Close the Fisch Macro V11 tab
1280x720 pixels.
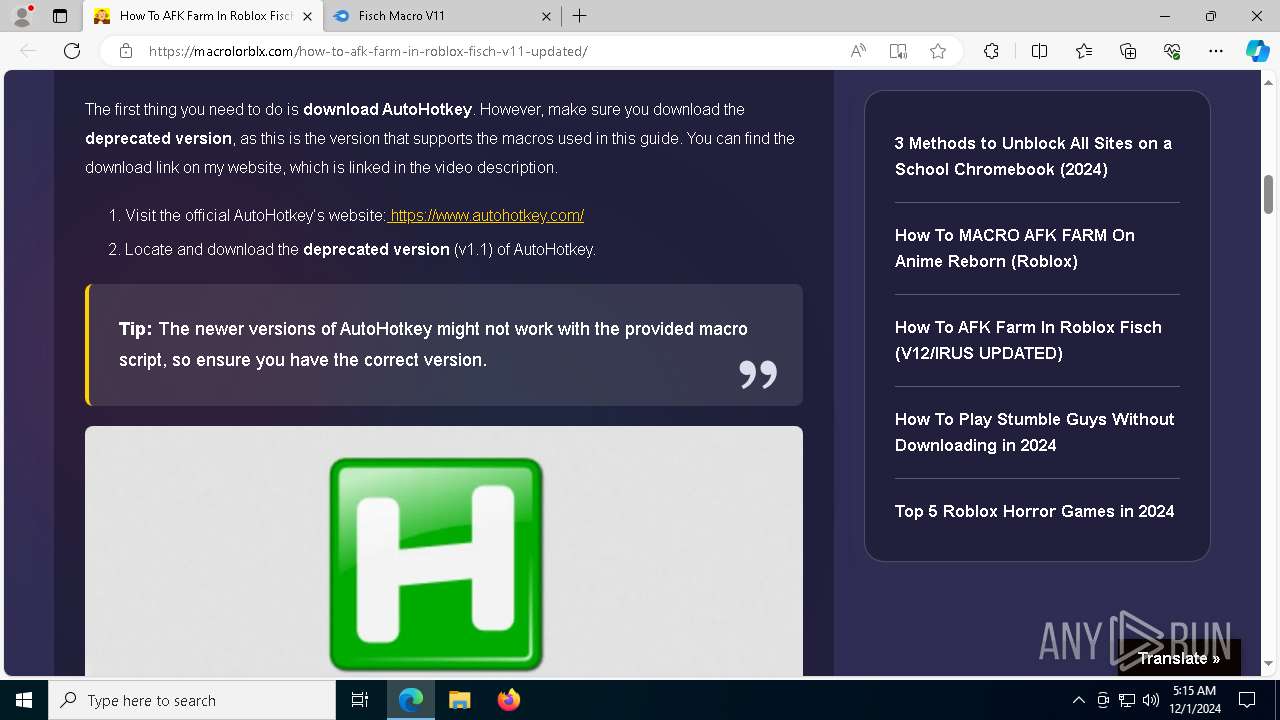click(546, 16)
